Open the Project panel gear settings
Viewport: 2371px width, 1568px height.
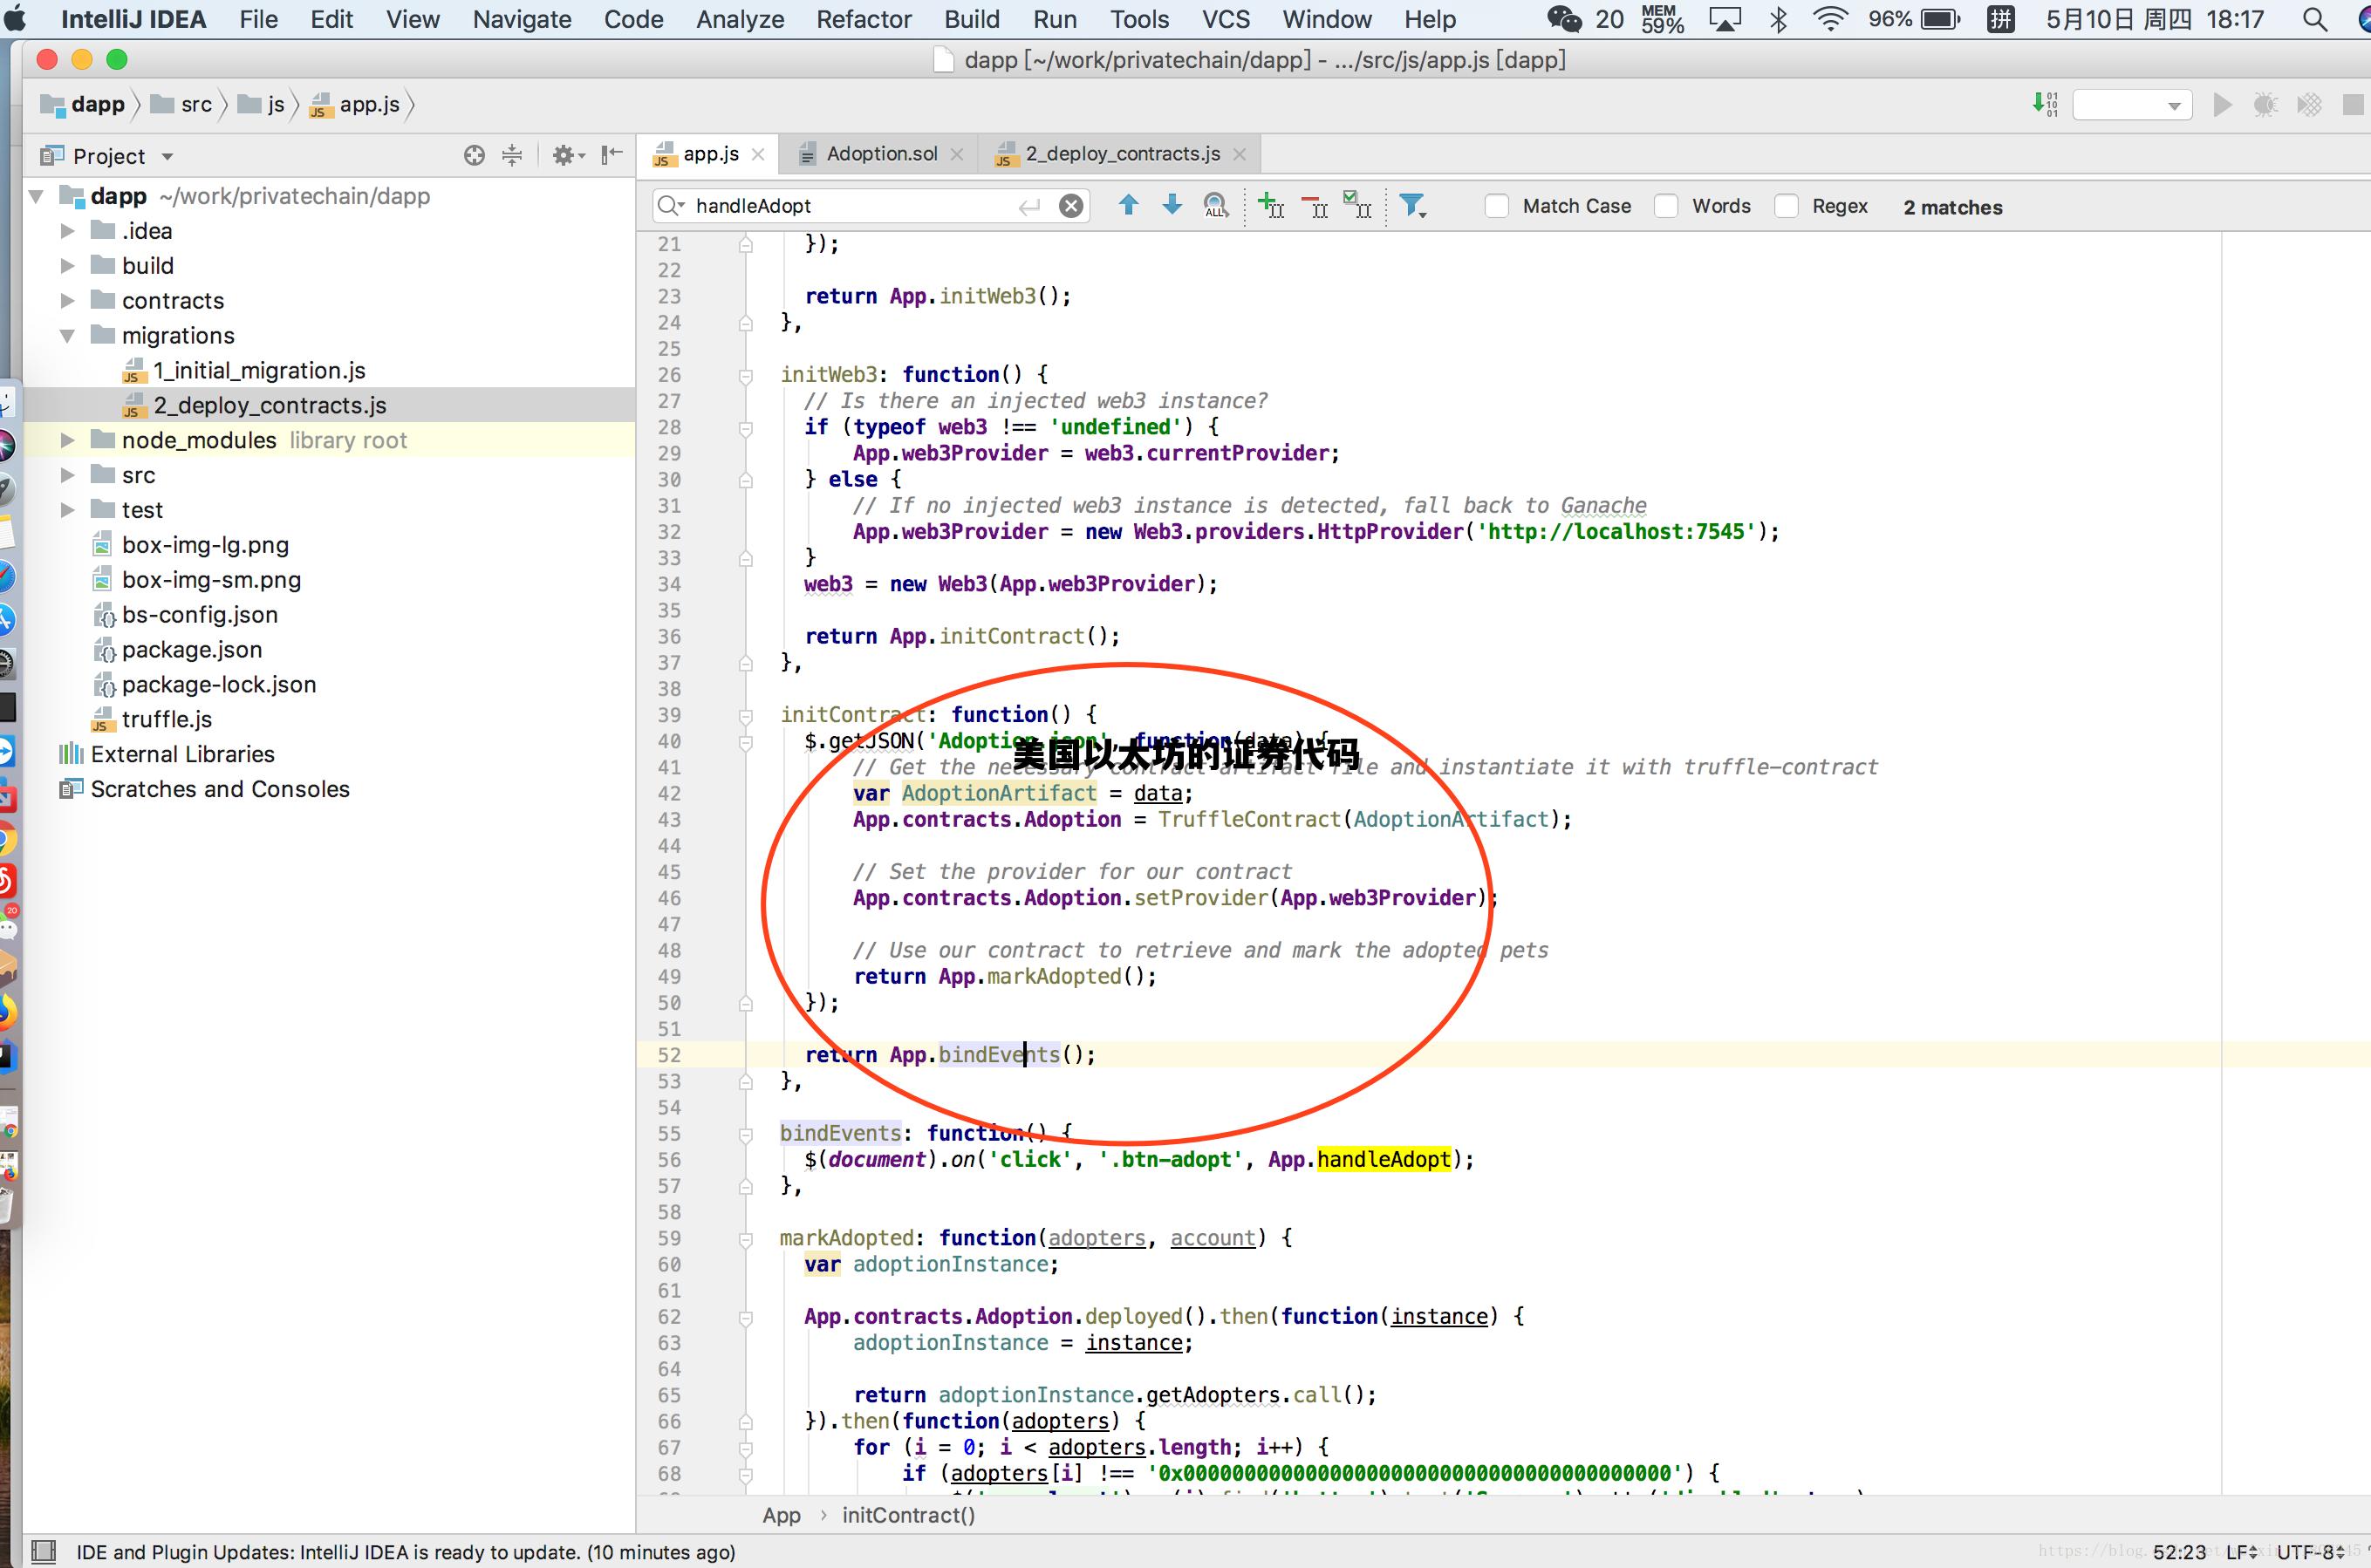(x=568, y=156)
